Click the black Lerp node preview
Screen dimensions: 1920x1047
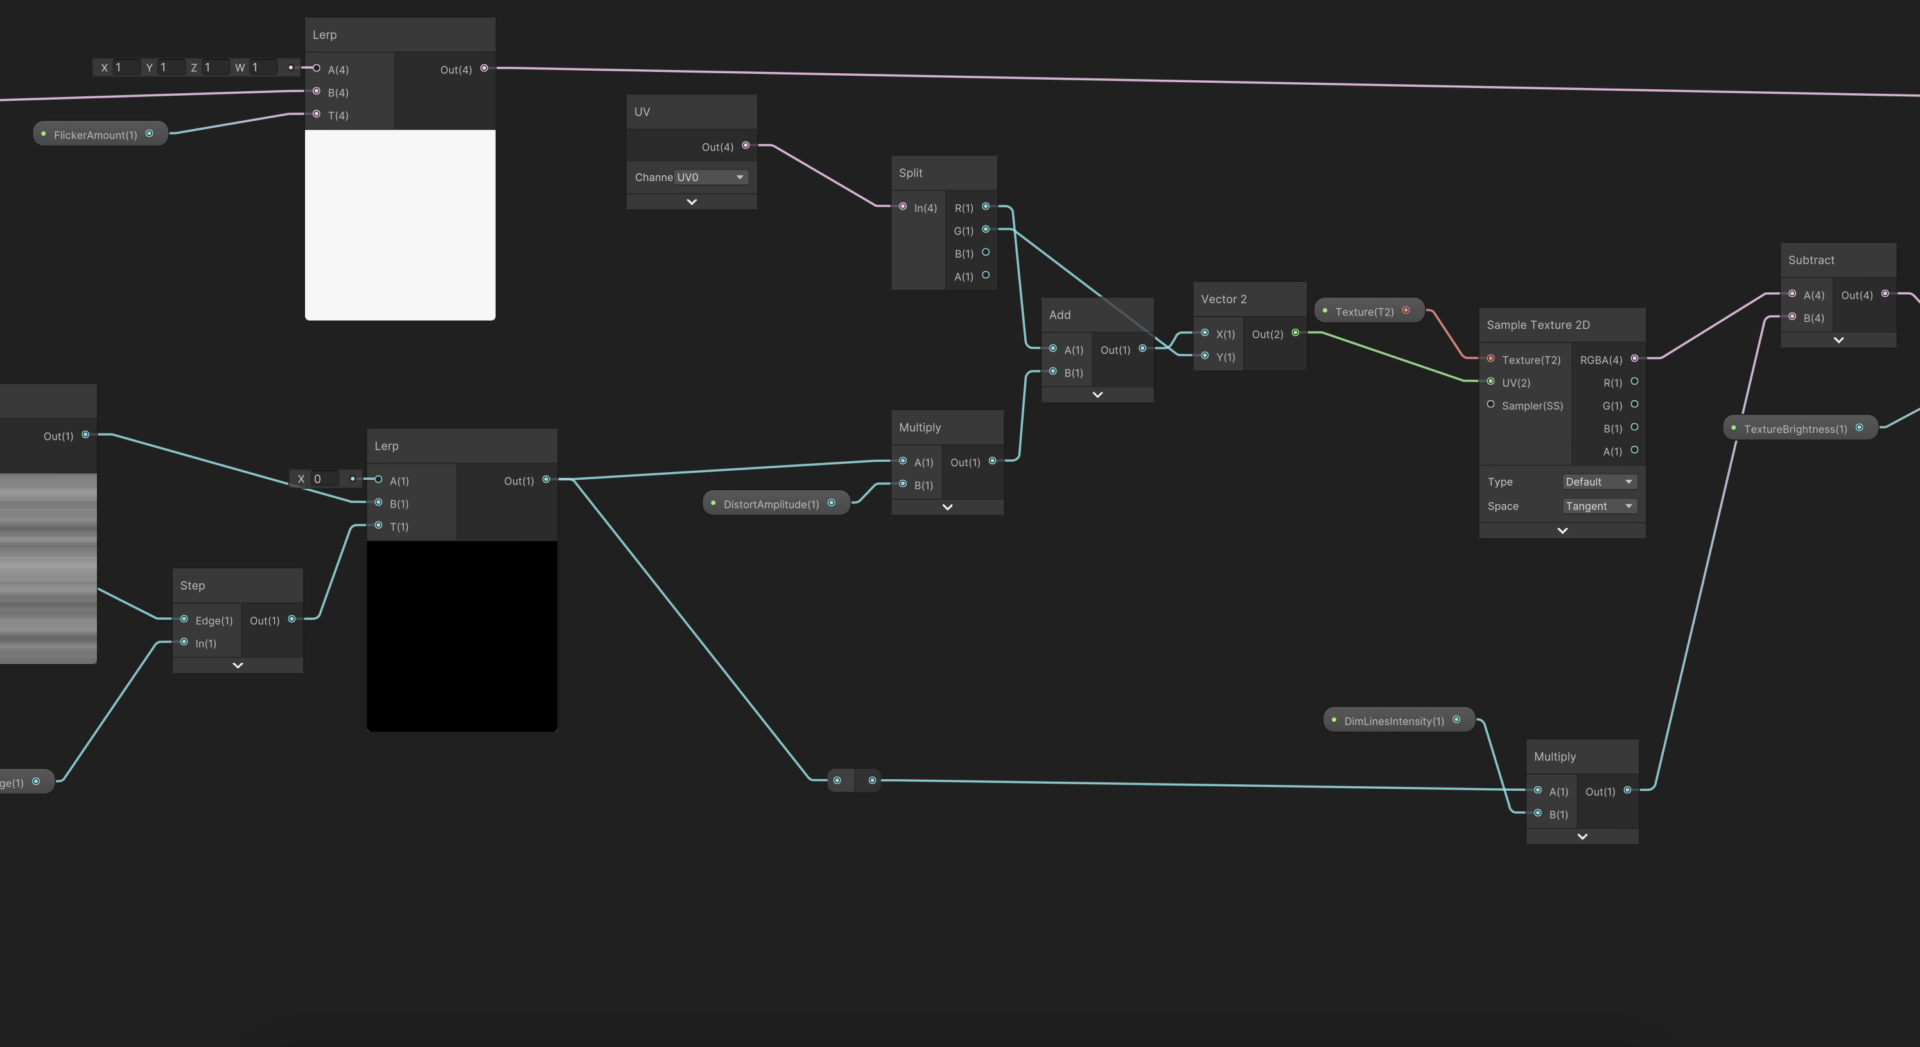tap(462, 636)
